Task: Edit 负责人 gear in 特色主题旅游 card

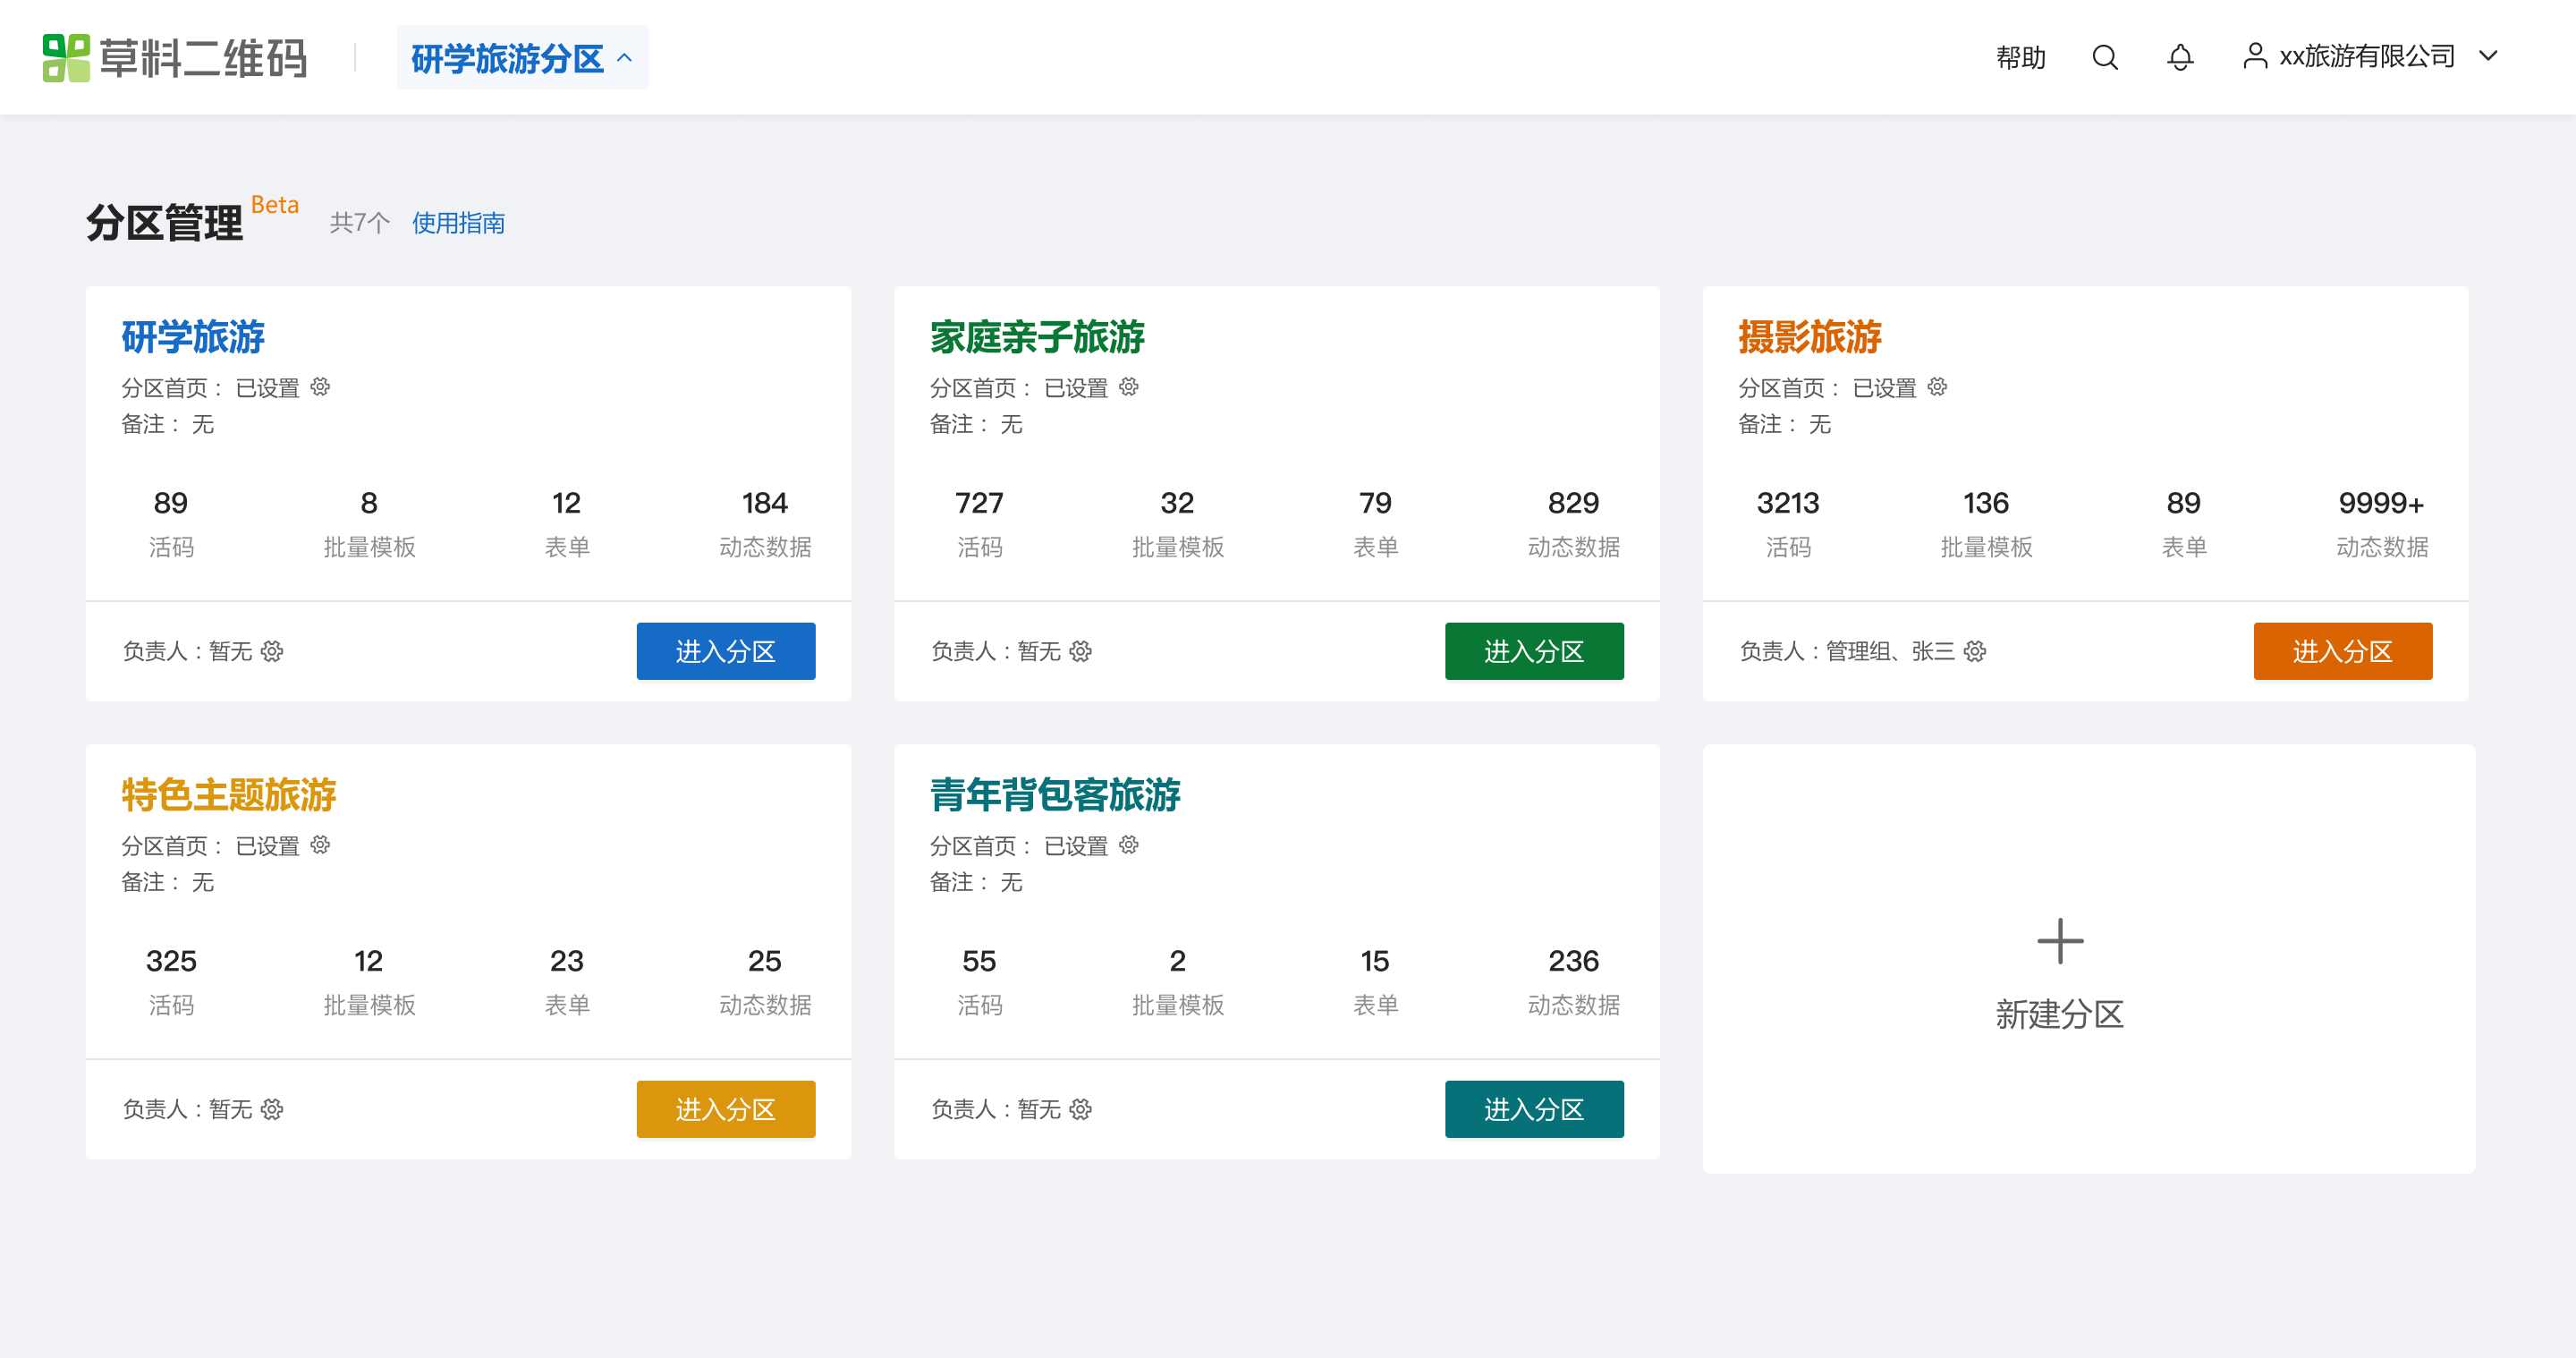Action: click(x=272, y=1109)
